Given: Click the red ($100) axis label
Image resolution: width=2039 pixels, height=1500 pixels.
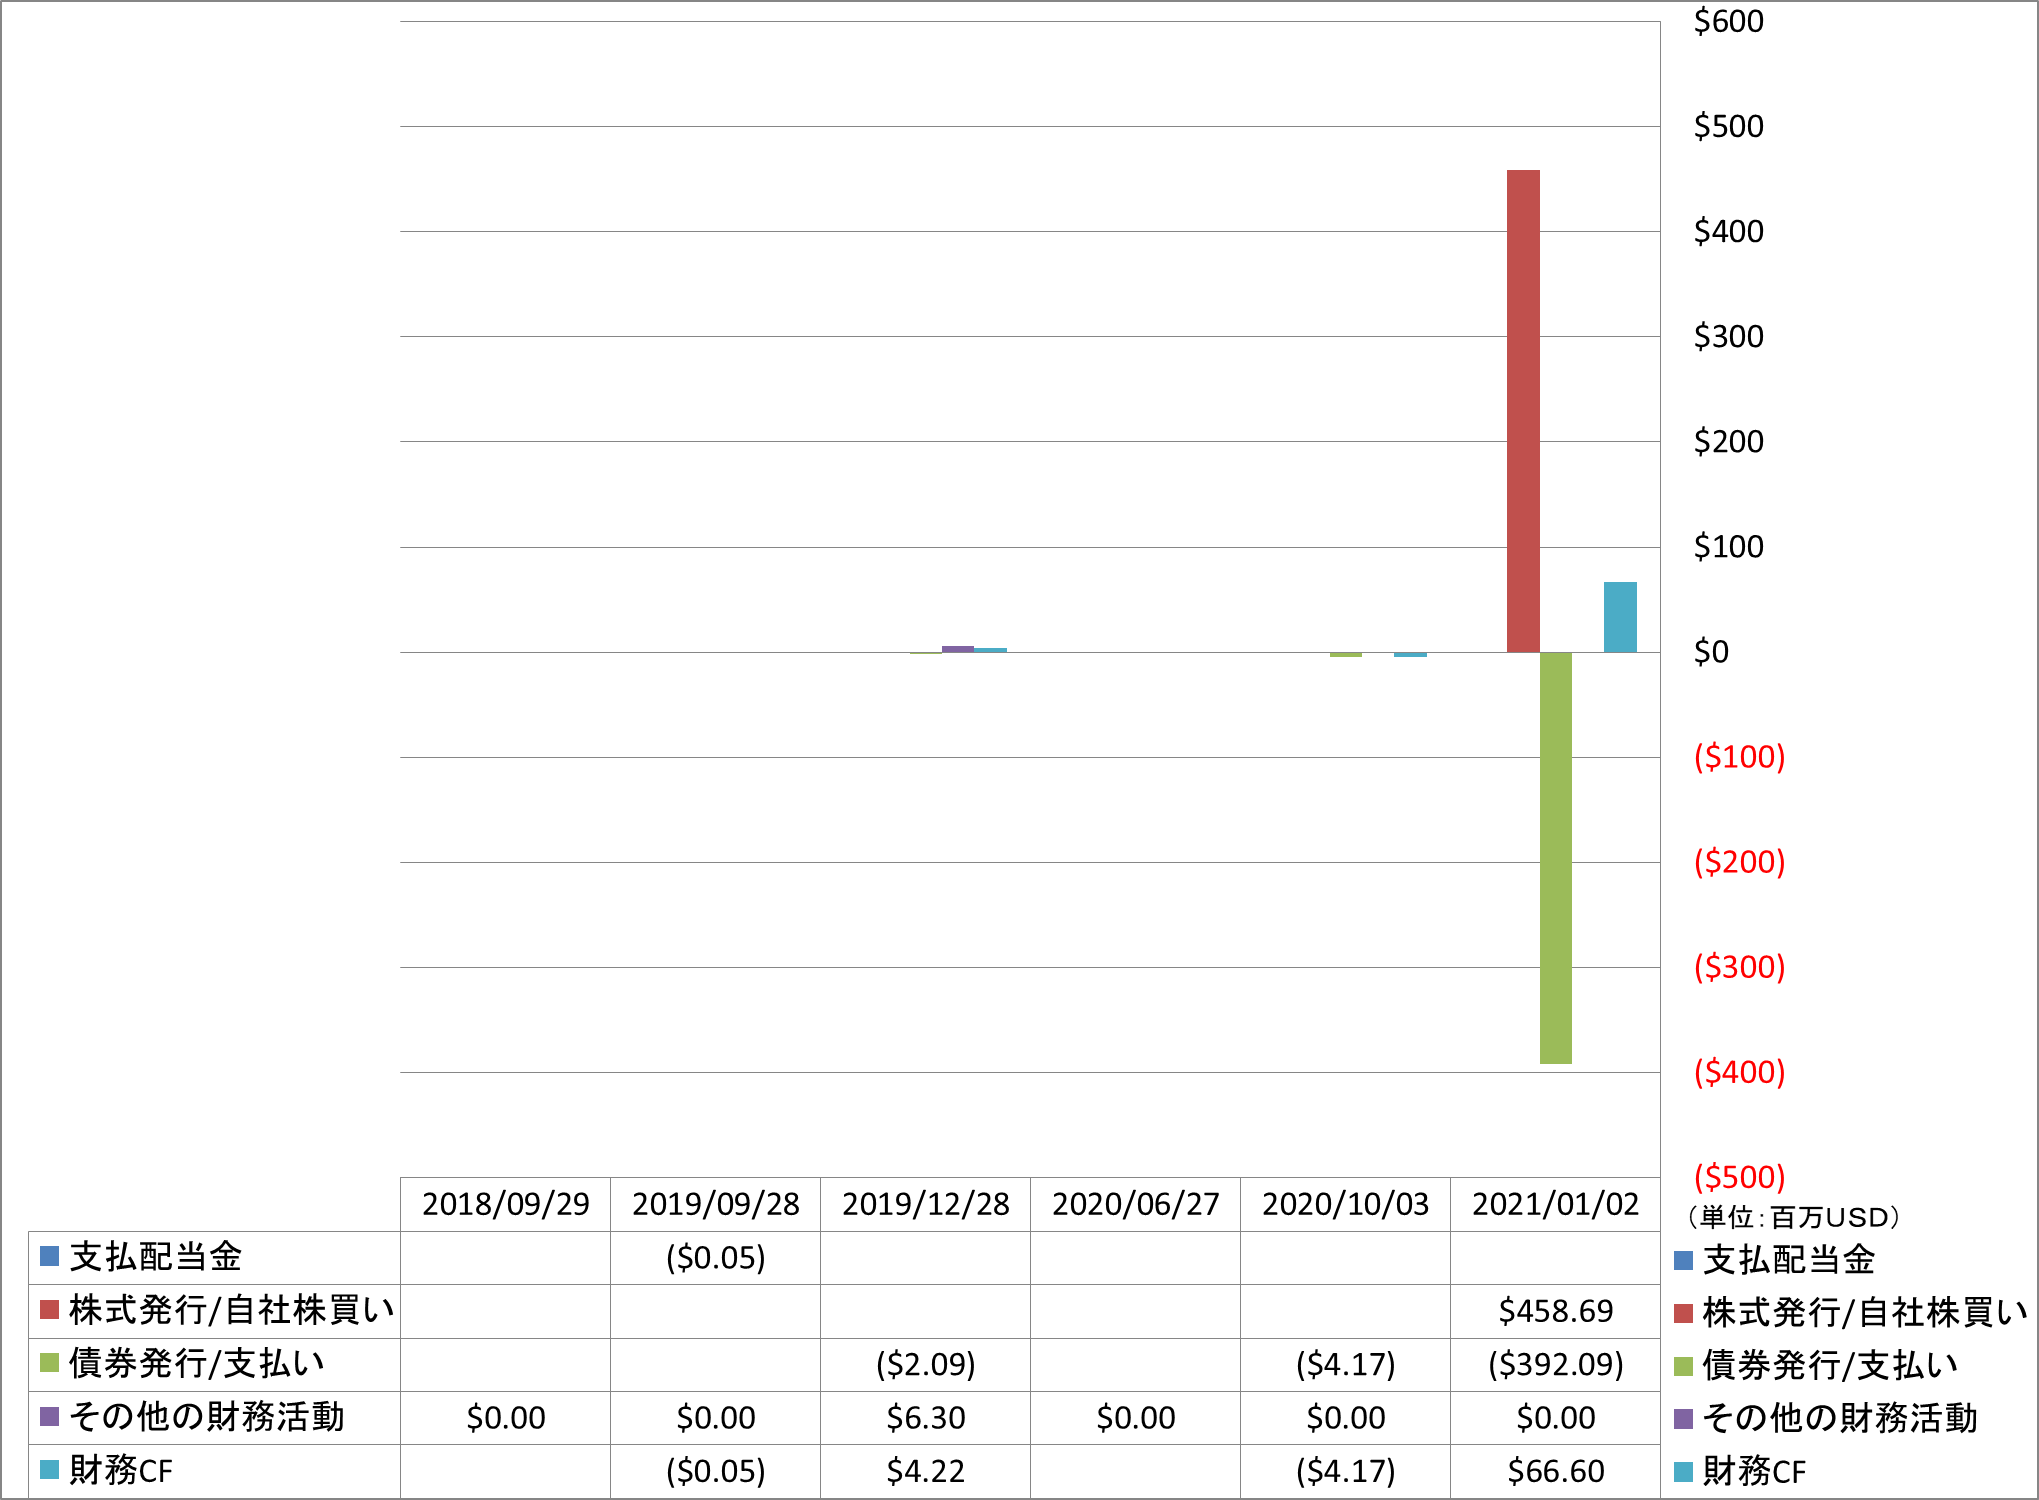Looking at the screenshot, I should (1739, 757).
